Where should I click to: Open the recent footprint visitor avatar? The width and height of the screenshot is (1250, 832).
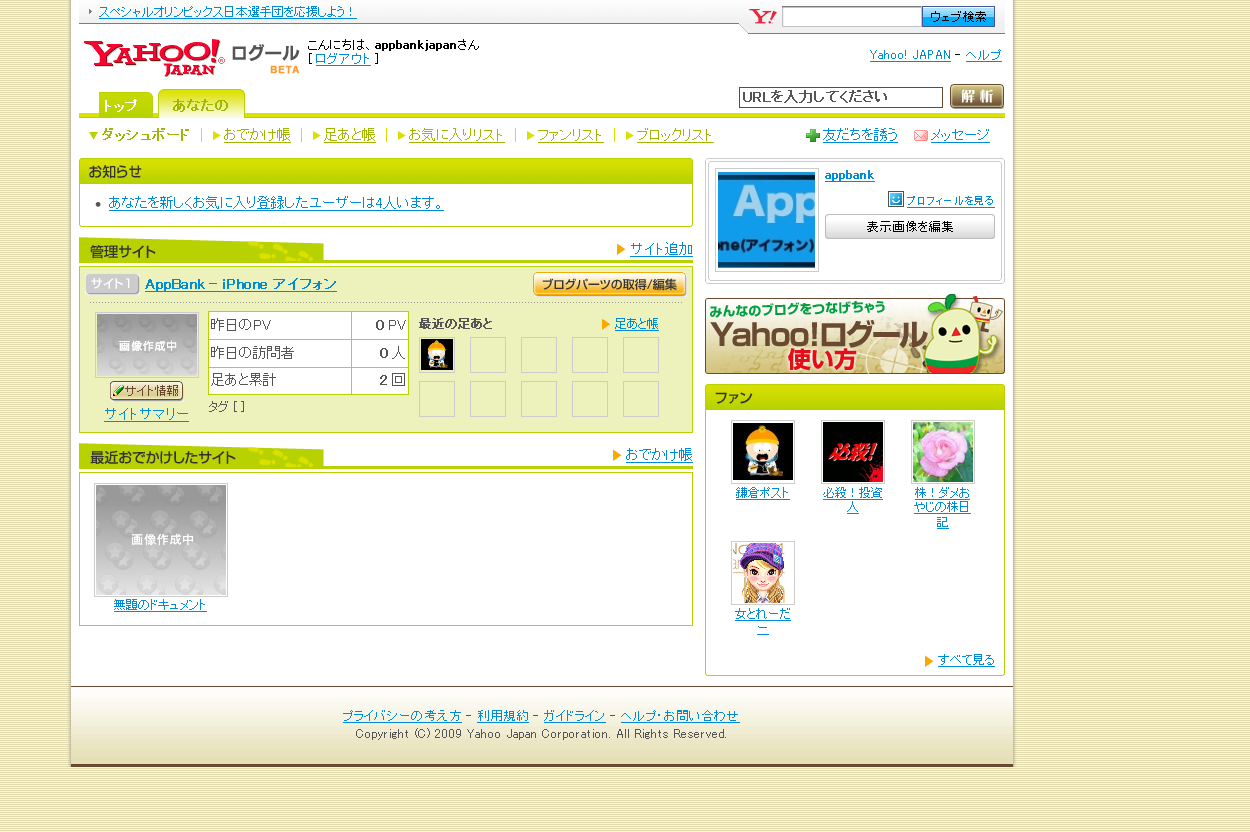[437, 354]
